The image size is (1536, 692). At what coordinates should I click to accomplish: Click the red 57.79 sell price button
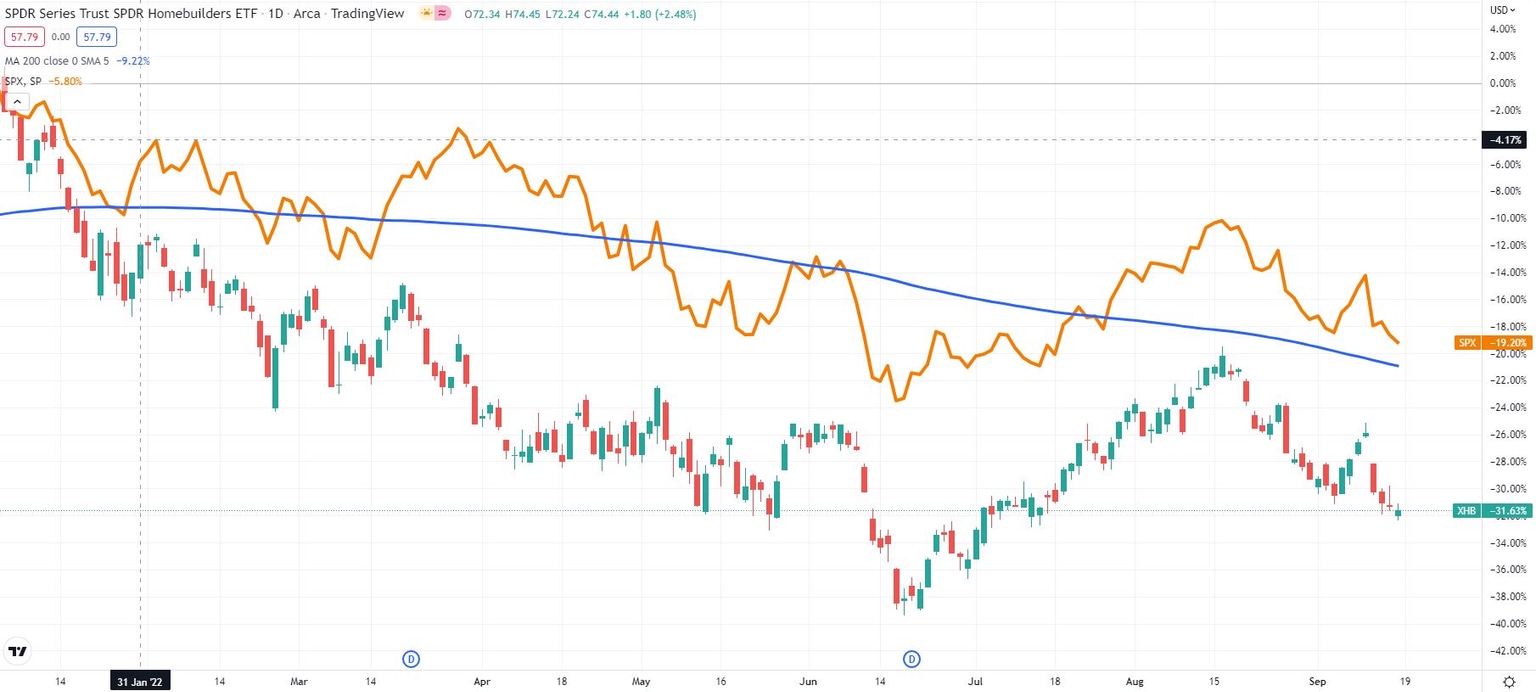[24, 35]
